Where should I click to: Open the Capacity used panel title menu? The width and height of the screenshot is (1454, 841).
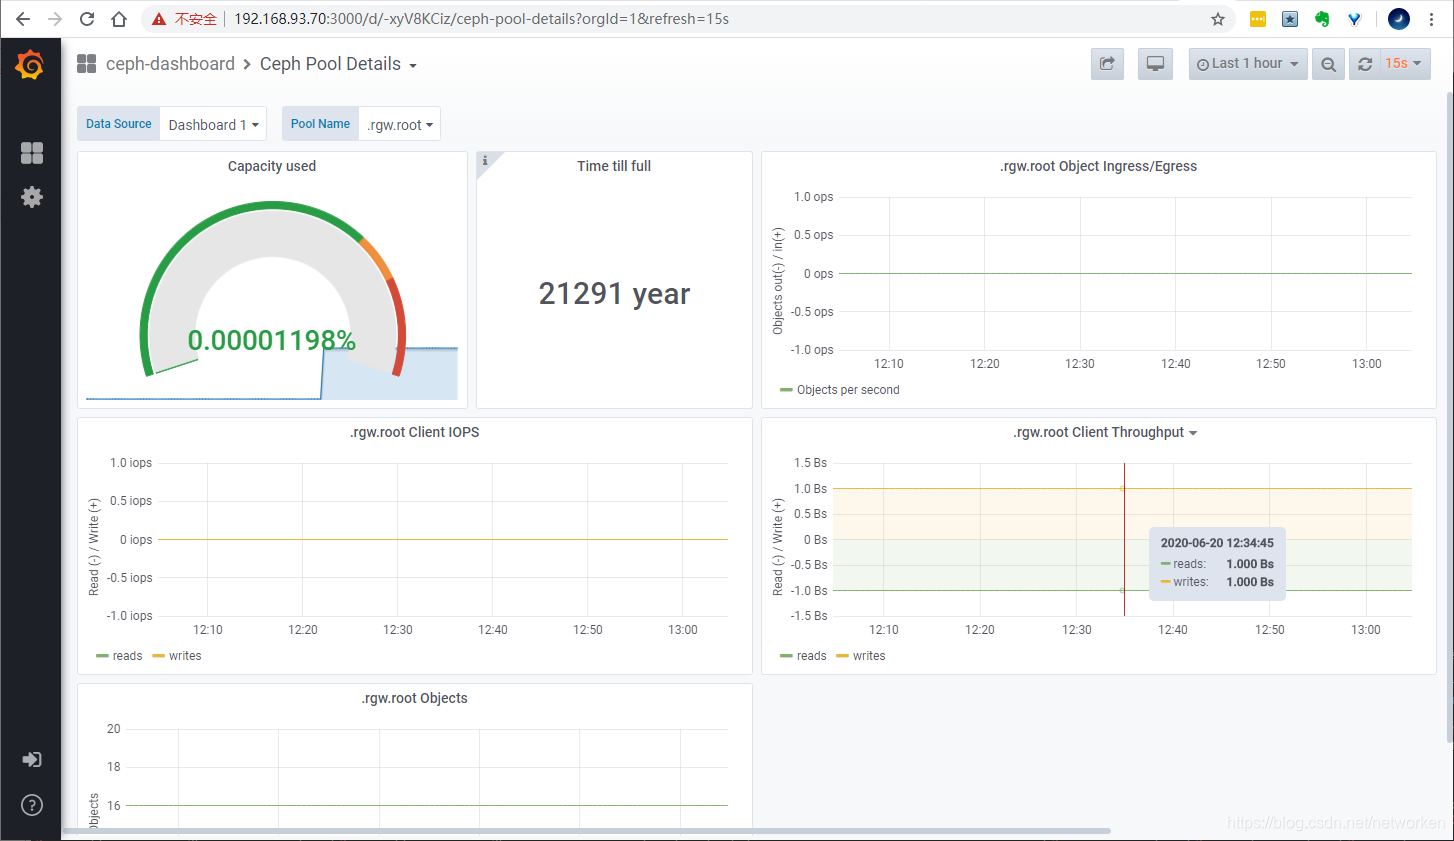click(x=272, y=166)
